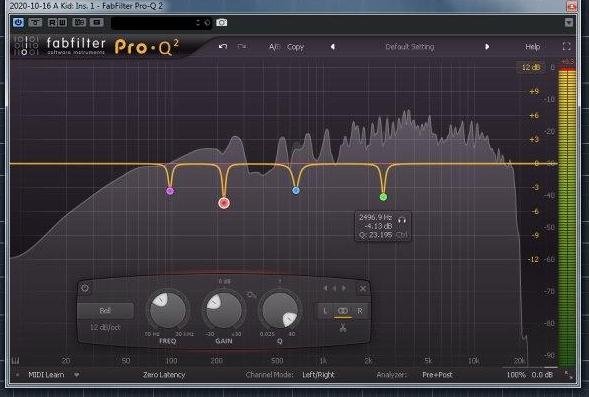Click the FREQ knob
Image resolution: width=589 pixels, height=397 pixels.
(168, 310)
